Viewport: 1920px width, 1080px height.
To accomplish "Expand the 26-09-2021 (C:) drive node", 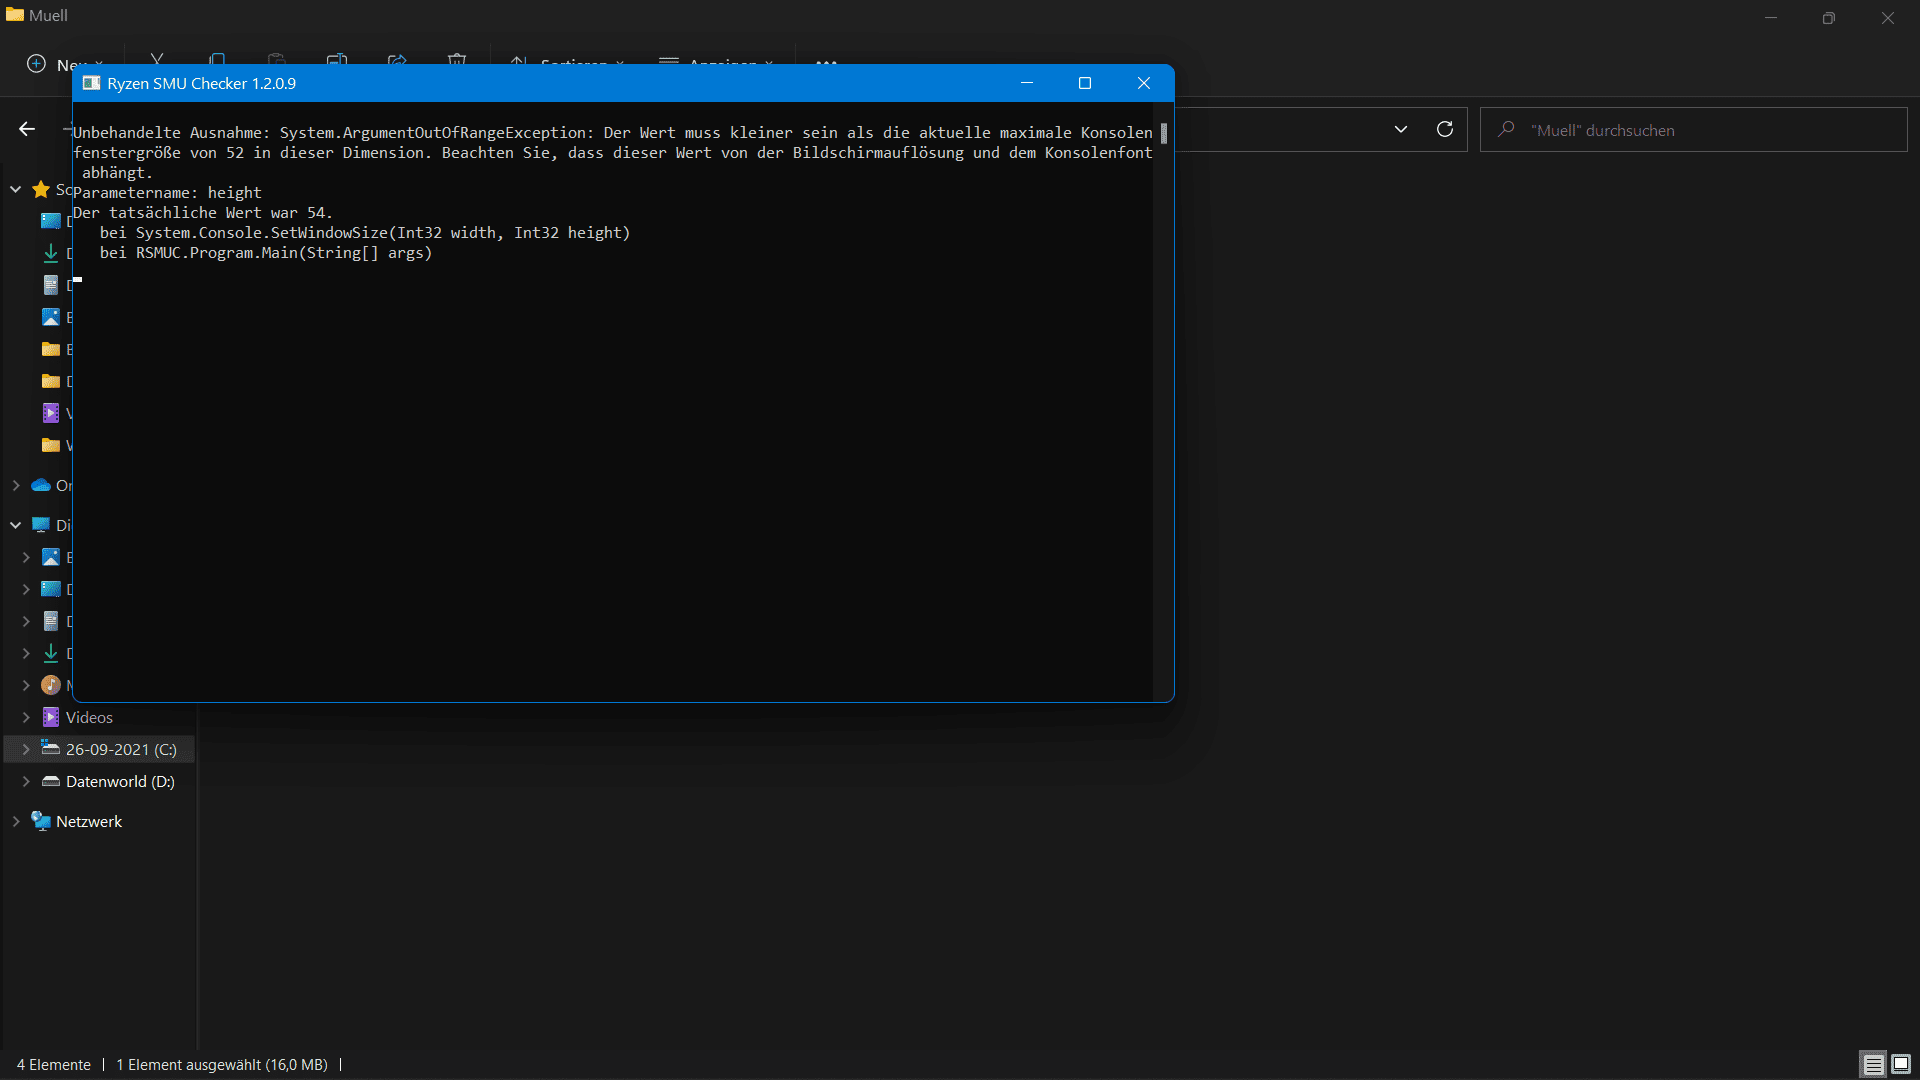I will coord(26,749).
